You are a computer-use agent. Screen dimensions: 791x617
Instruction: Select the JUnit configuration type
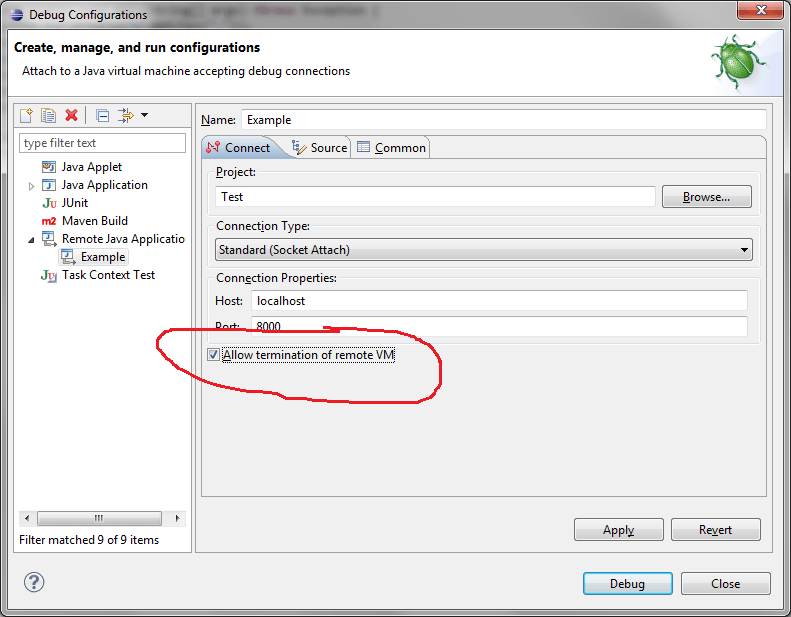click(x=74, y=203)
